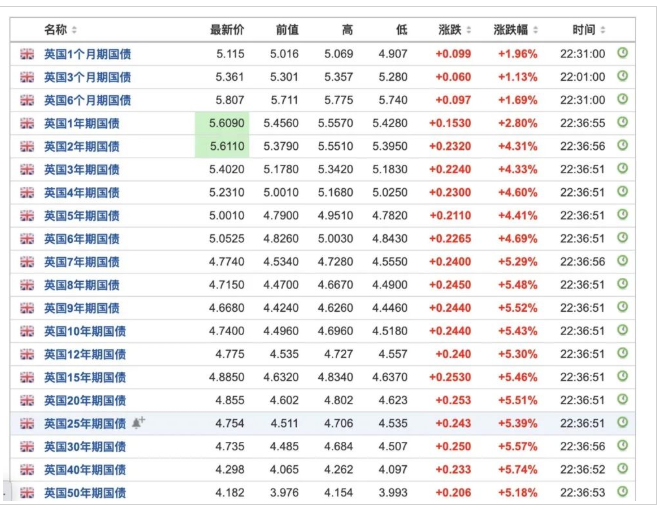
Task: Open the 英国20年期国债 link
Action: point(85,401)
